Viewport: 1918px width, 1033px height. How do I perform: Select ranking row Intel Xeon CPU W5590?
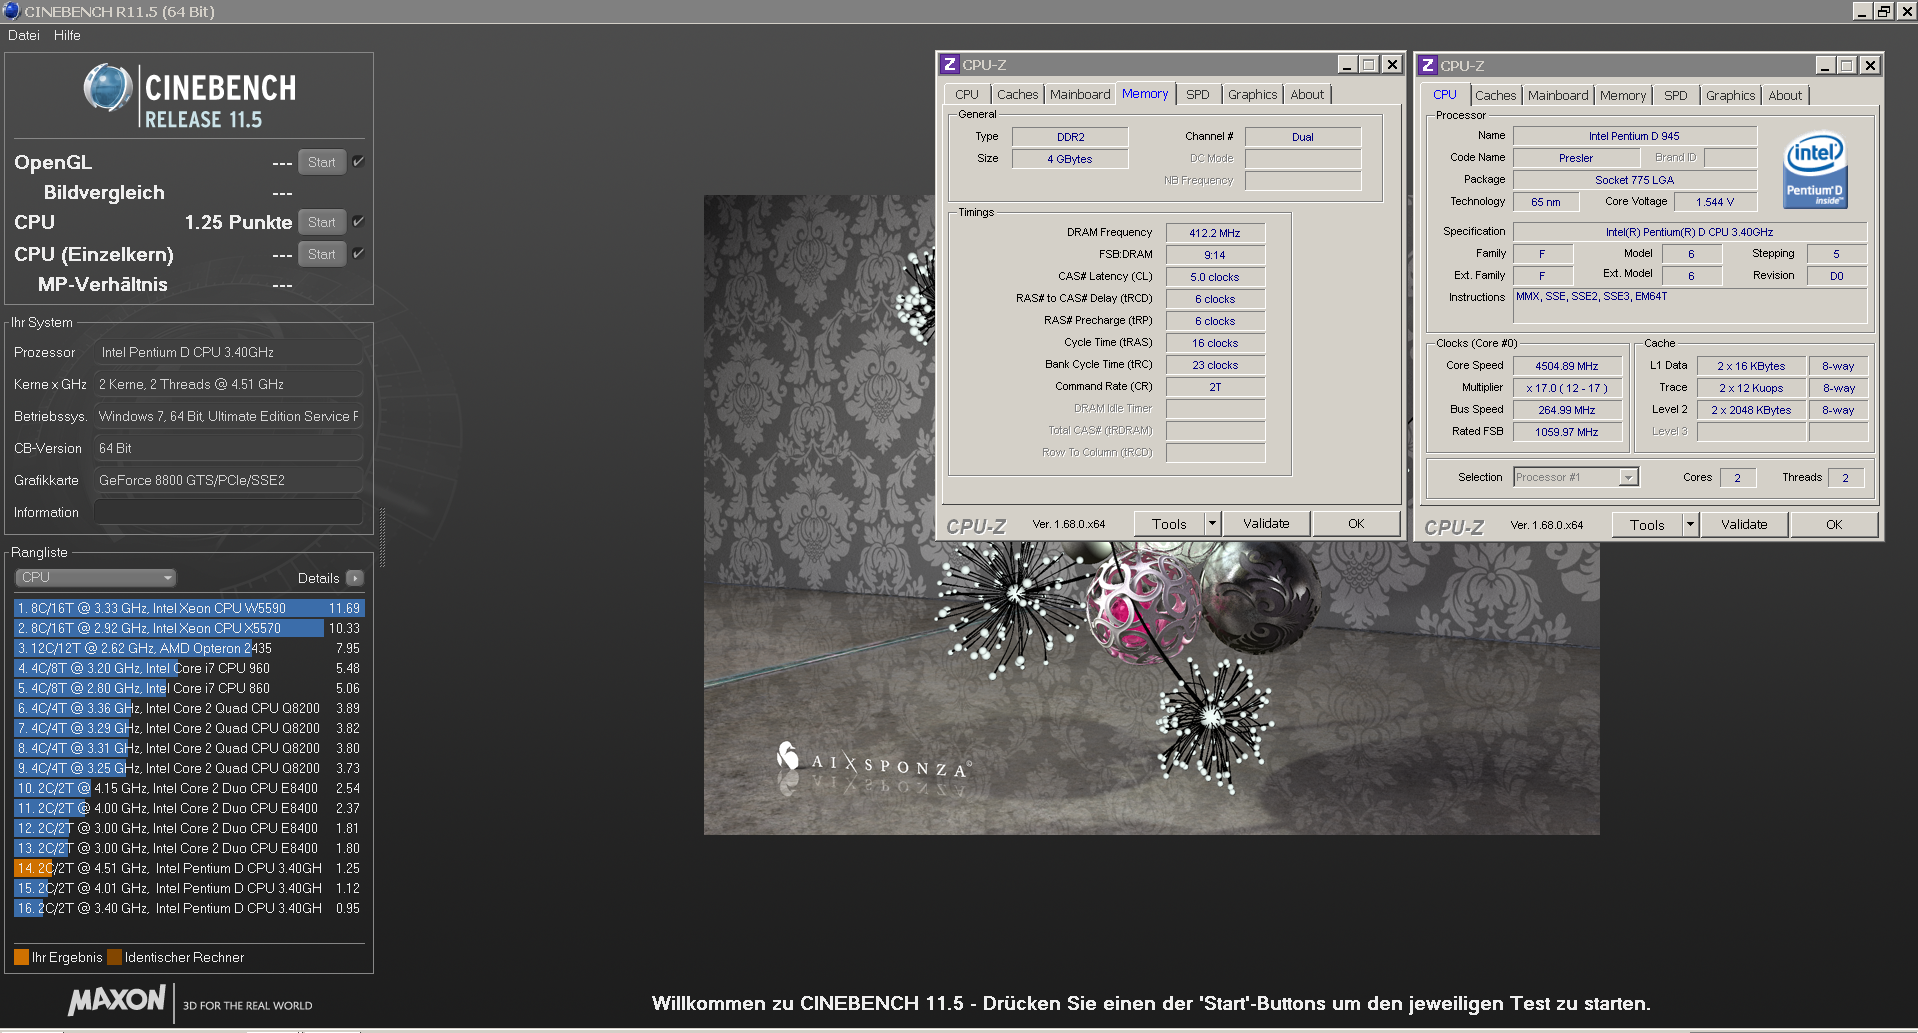pyautogui.click(x=189, y=608)
